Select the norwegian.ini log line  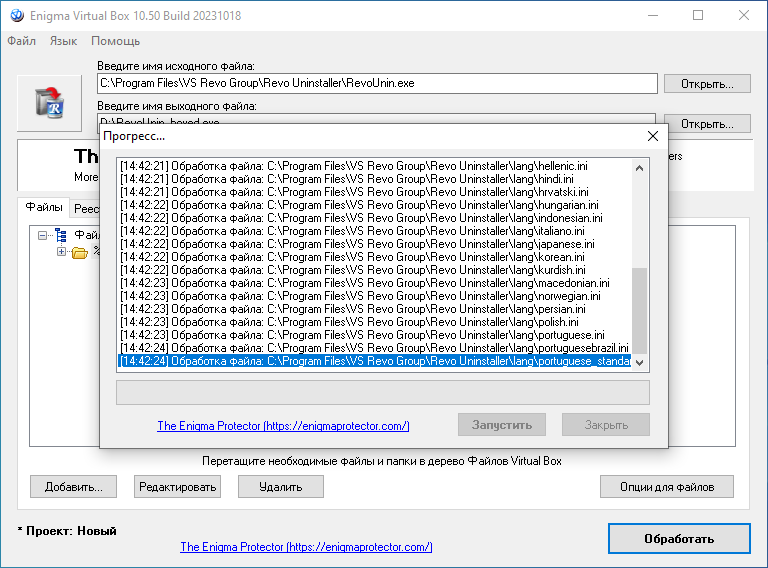tap(375, 296)
